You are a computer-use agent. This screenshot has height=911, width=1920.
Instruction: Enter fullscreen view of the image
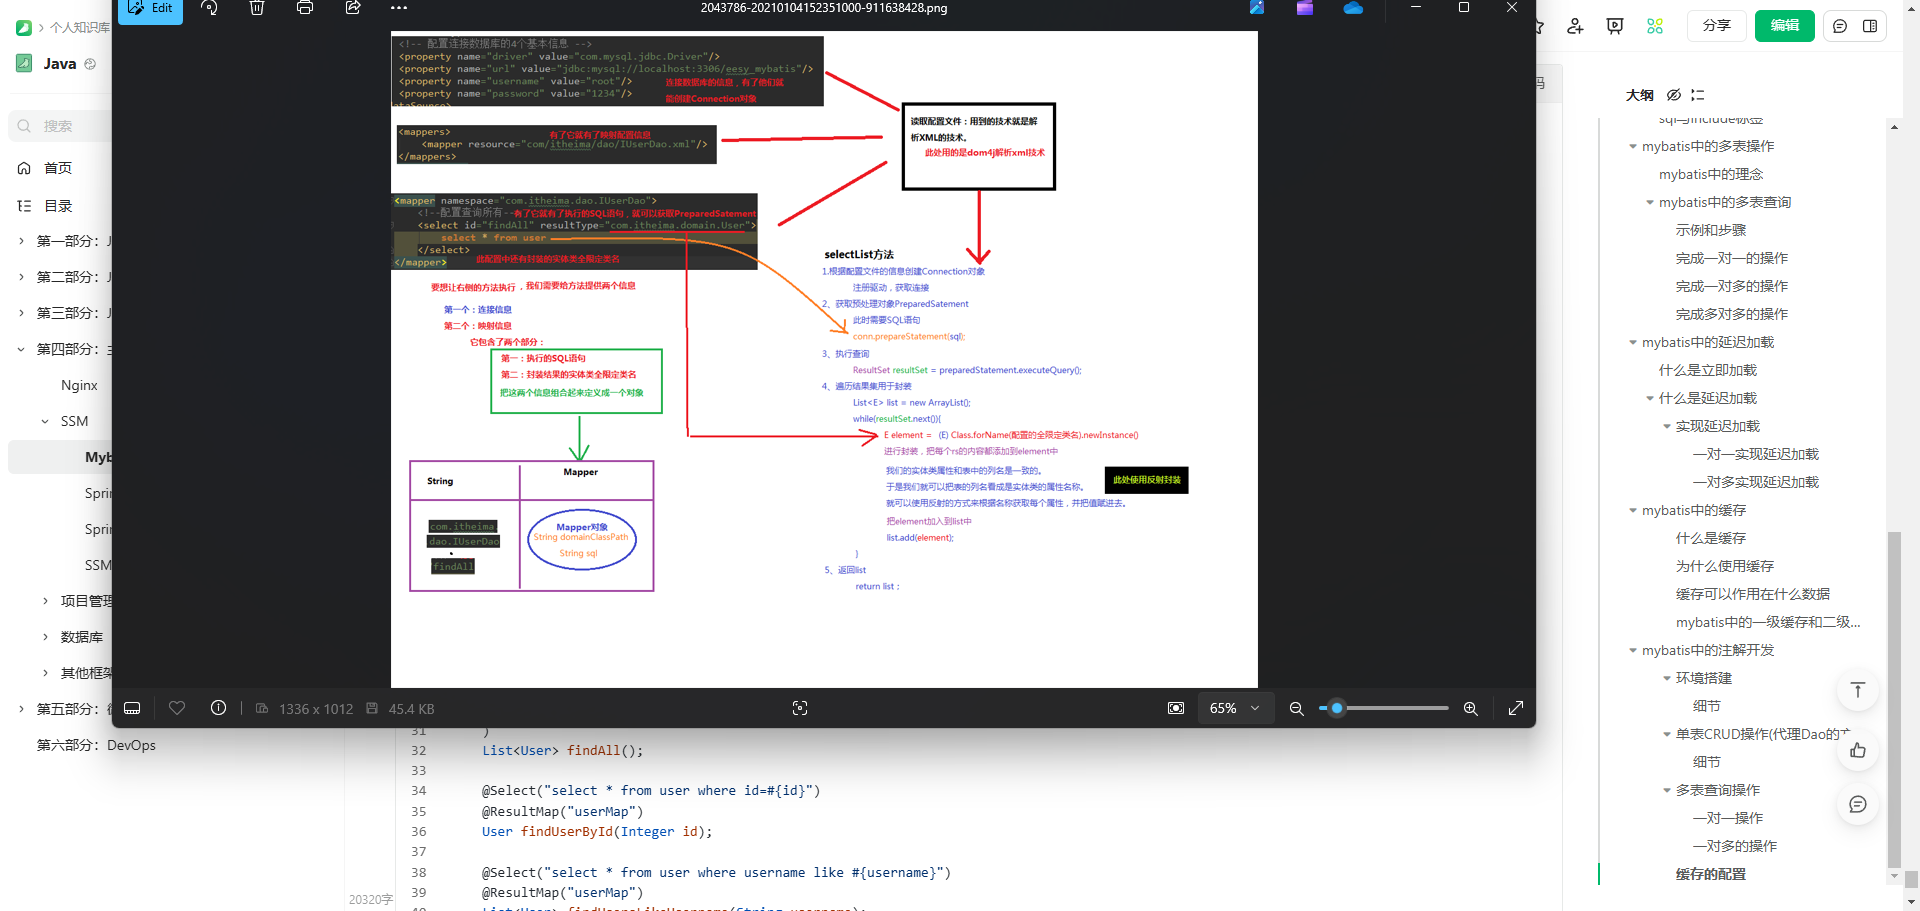click(1516, 708)
